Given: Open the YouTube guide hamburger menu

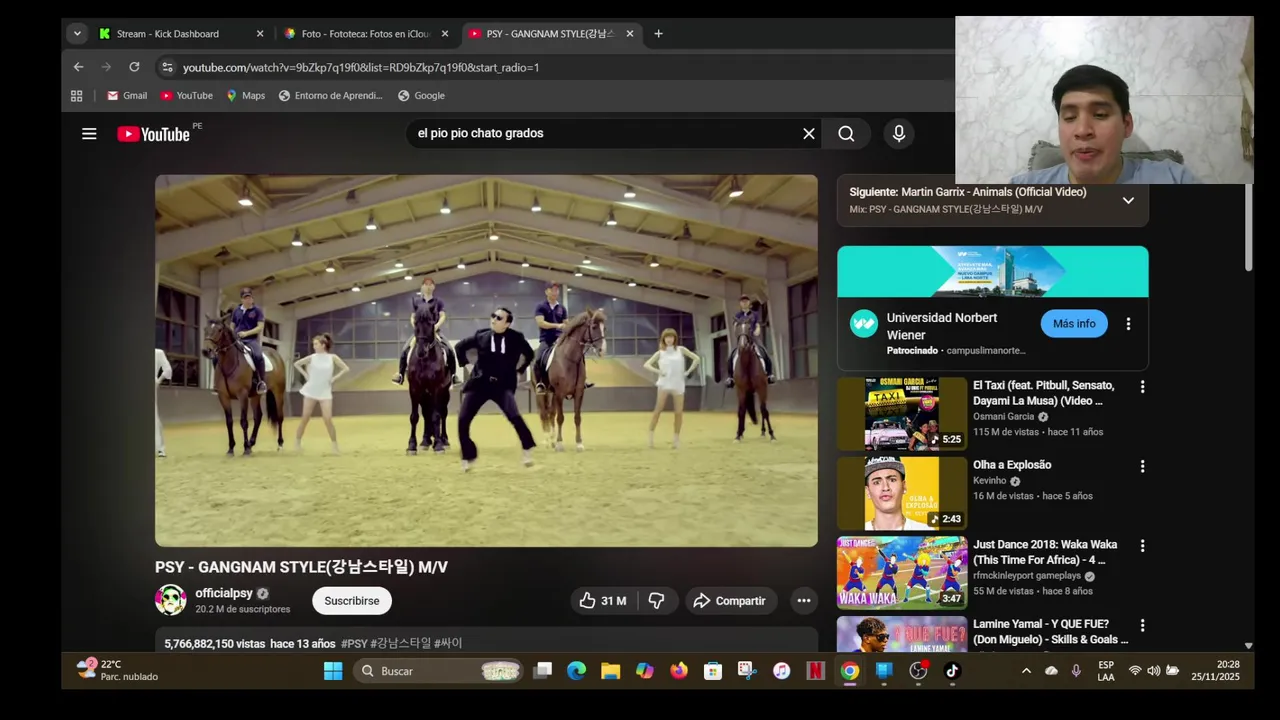Looking at the screenshot, I should point(89,134).
